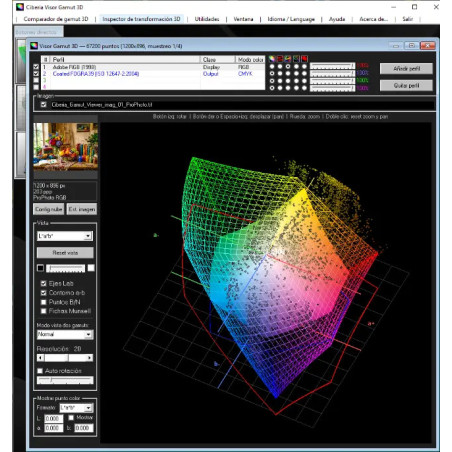Click the multicolor wireframe render mode icon
Screen dimensions: 452x452
coord(288,59)
